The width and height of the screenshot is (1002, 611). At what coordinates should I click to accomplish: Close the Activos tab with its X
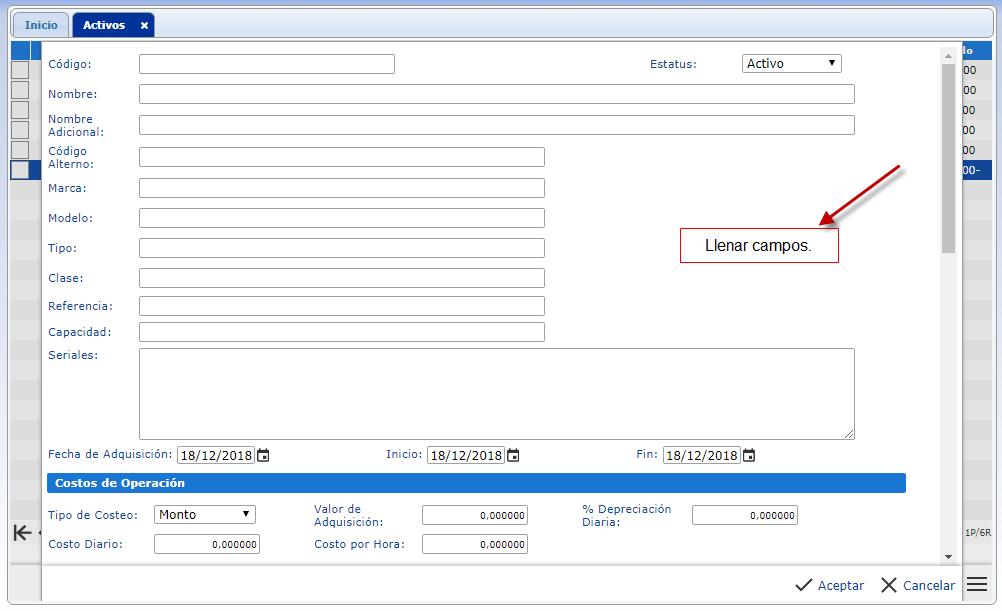[x=144, y=25]
